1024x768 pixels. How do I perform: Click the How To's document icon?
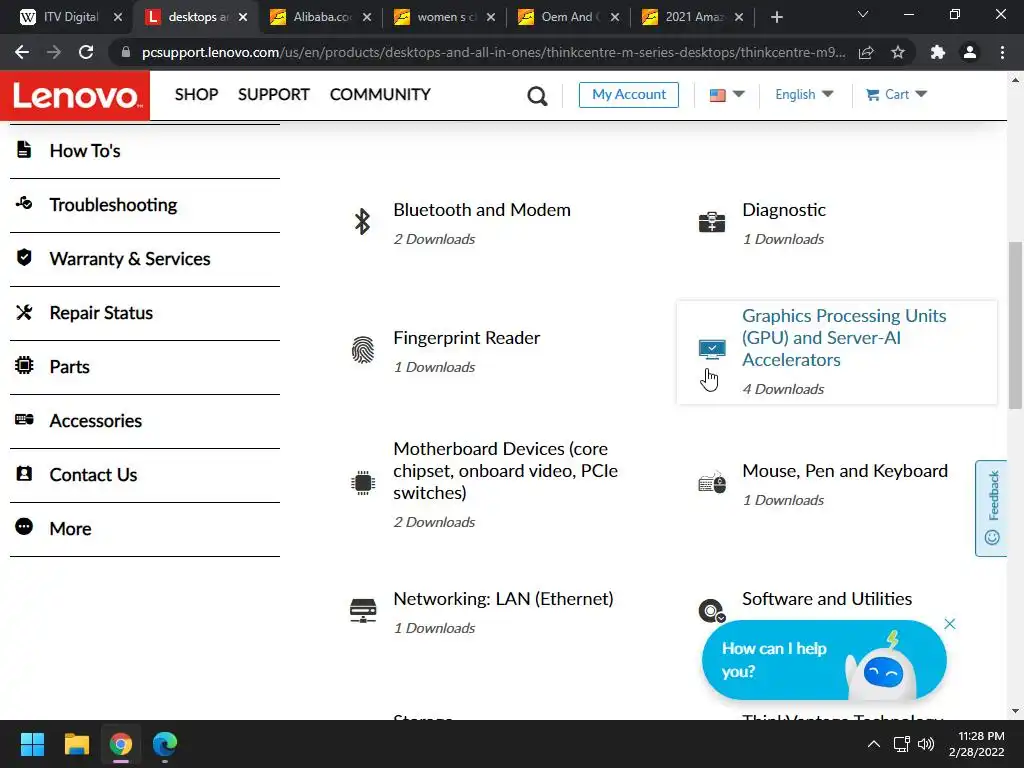pyautogui.click(x=24, y=150)
